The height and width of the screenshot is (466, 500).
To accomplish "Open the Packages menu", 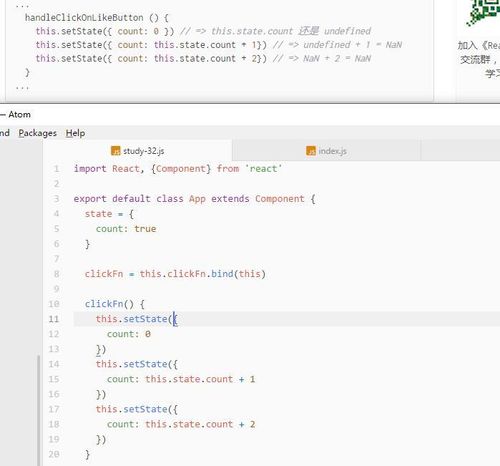I will pos(37,133).
